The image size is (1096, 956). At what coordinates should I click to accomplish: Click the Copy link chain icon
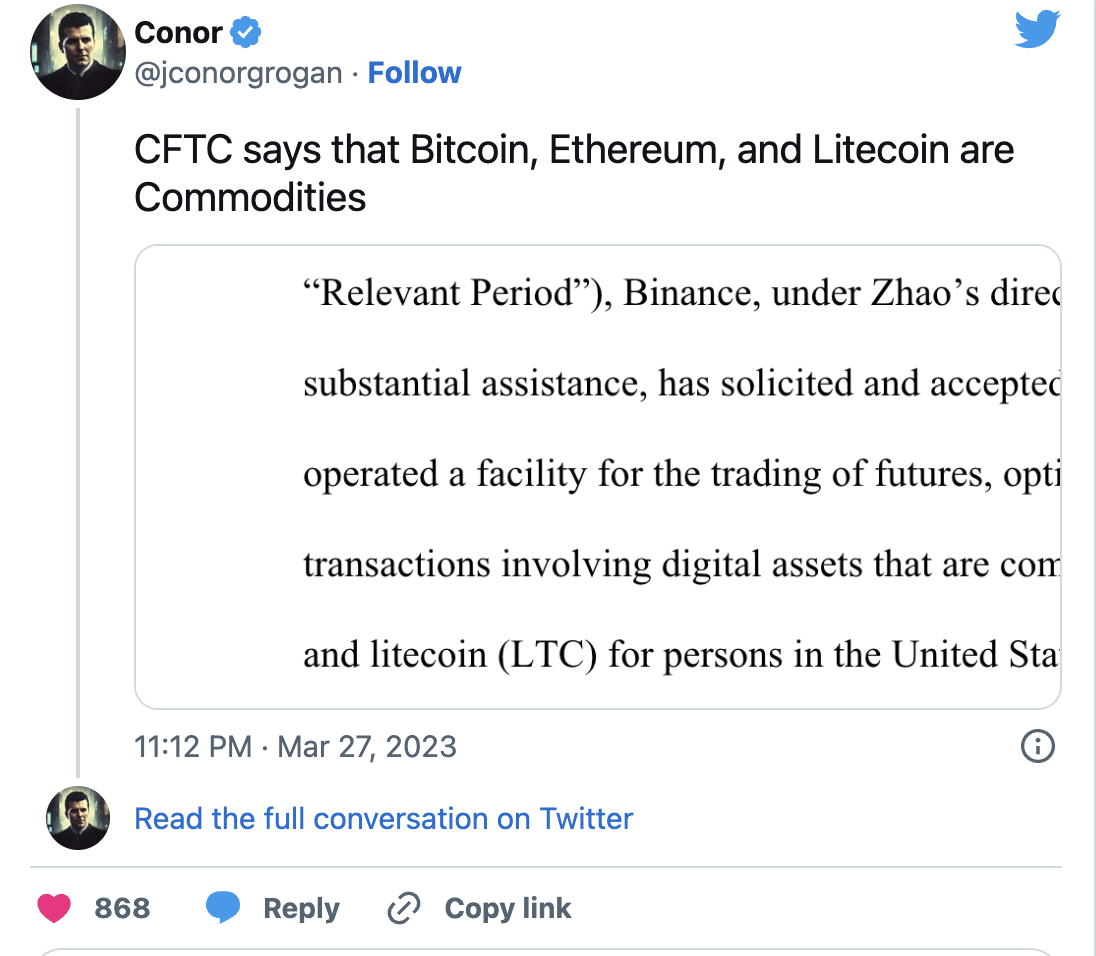click(403, 908)
